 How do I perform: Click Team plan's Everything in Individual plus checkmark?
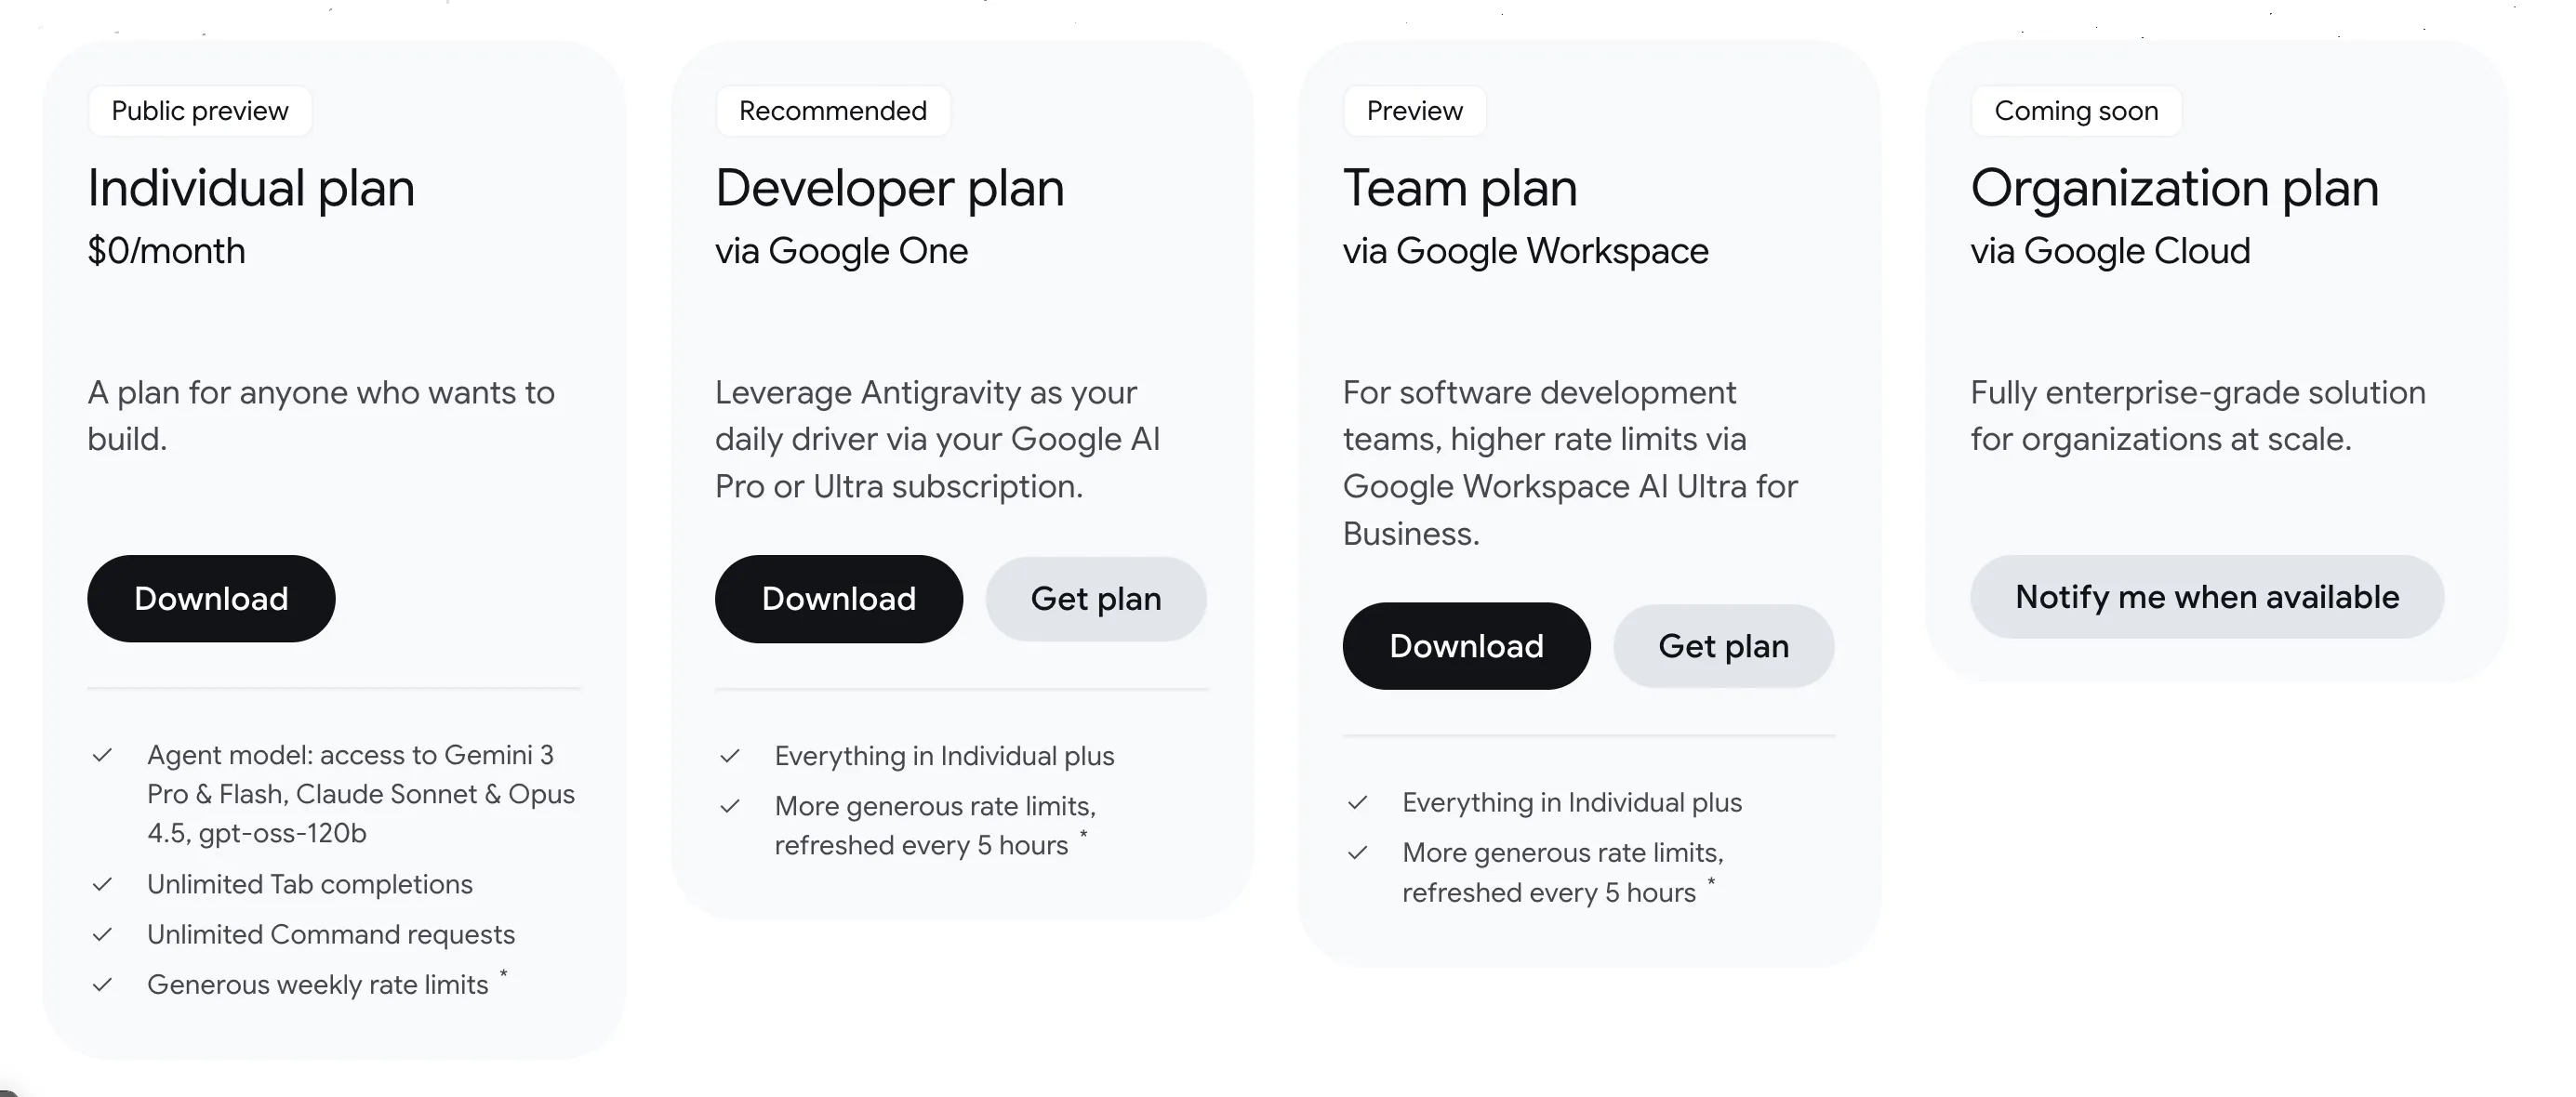1357,803
